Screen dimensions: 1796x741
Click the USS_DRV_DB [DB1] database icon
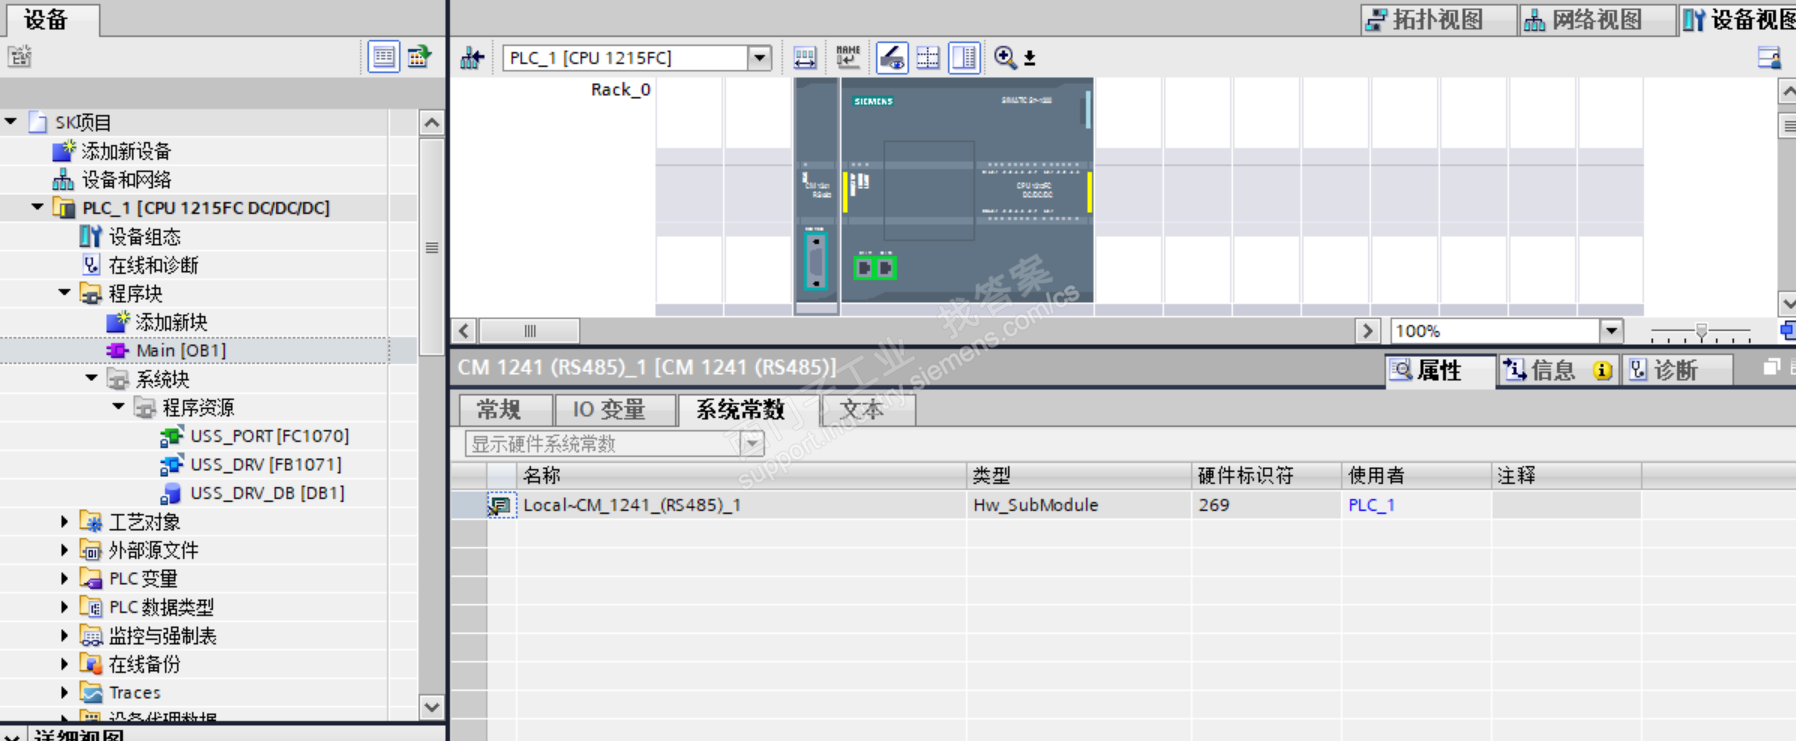pos(172,493)
